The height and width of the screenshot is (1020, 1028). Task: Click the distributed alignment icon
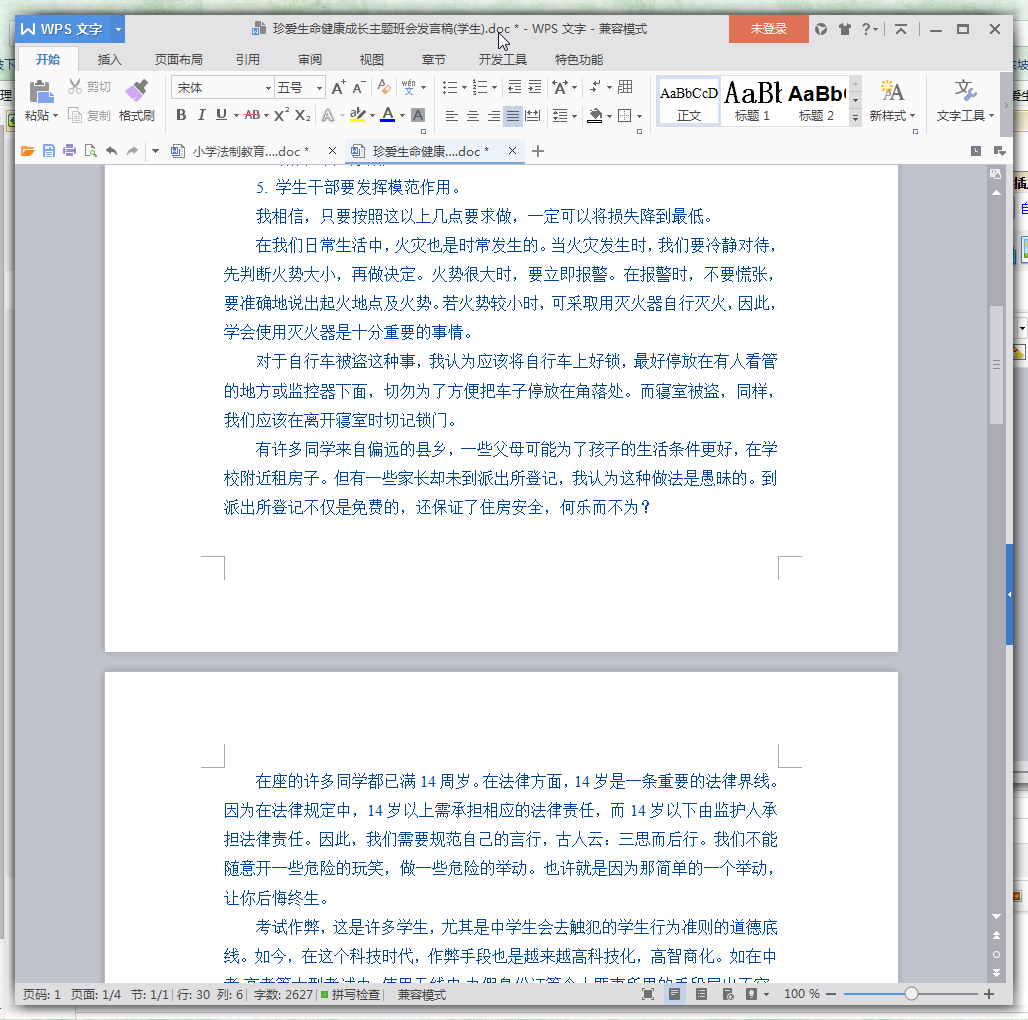tap(533, 116)
